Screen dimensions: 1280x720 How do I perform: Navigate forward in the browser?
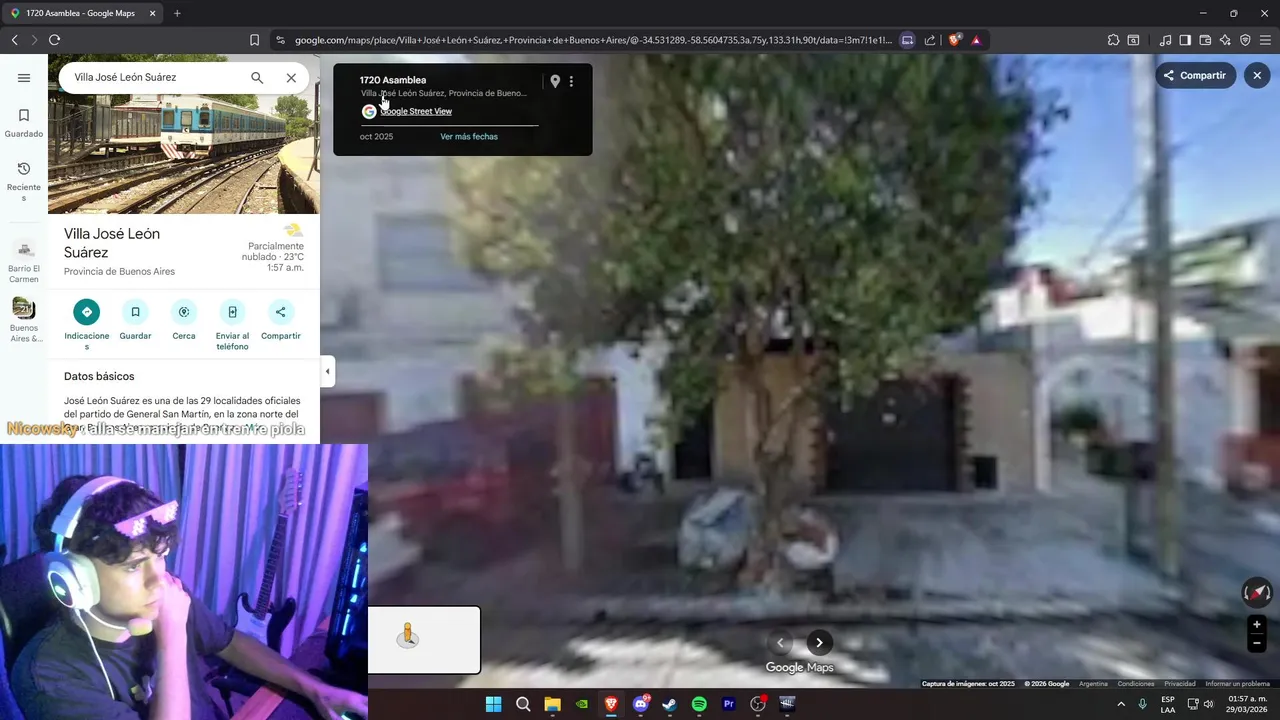(34, 40)
